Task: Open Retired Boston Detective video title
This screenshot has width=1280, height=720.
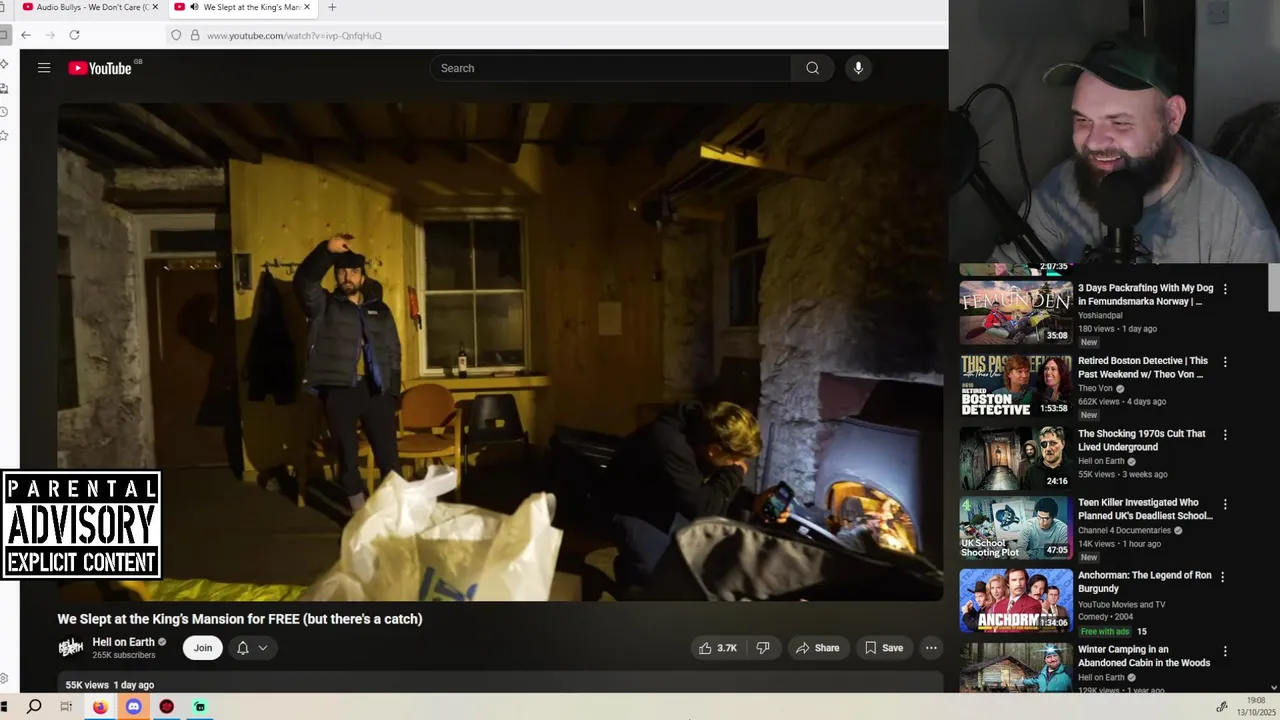Action: [x=1143, y=367]
